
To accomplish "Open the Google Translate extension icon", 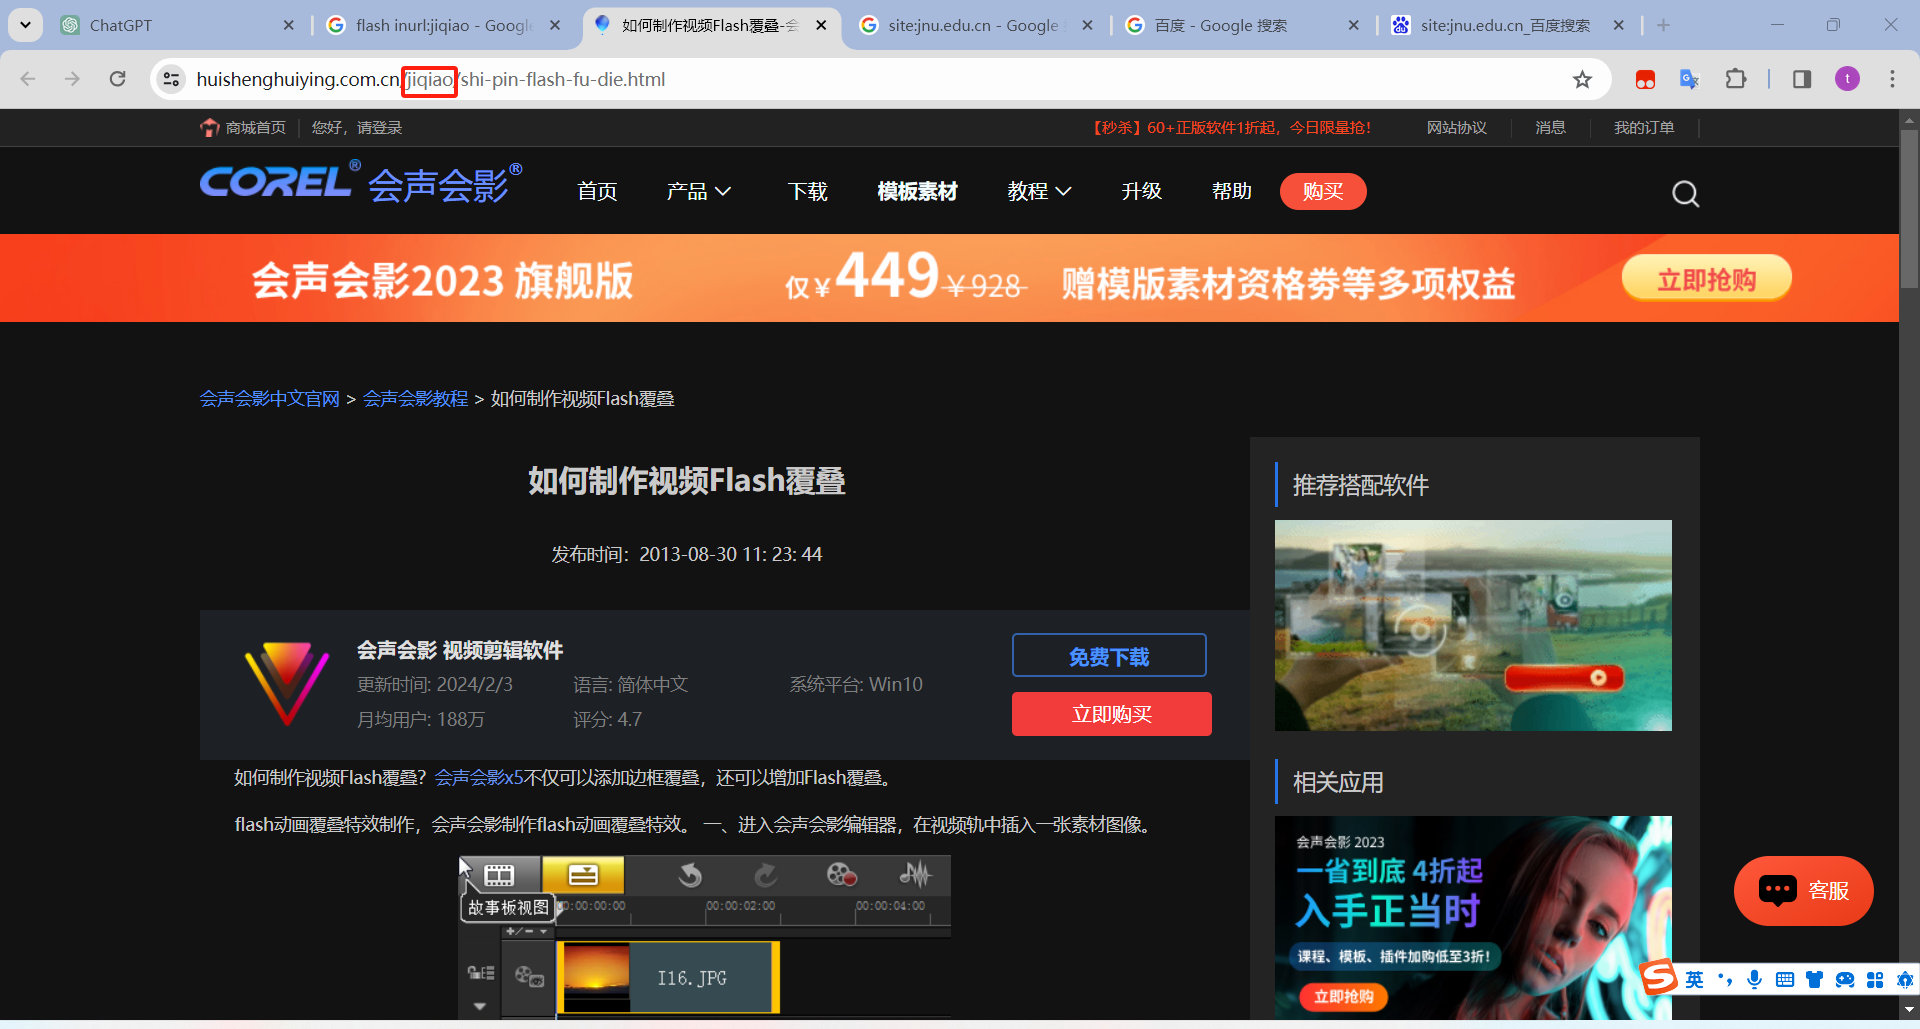I will click(1690, 79).
